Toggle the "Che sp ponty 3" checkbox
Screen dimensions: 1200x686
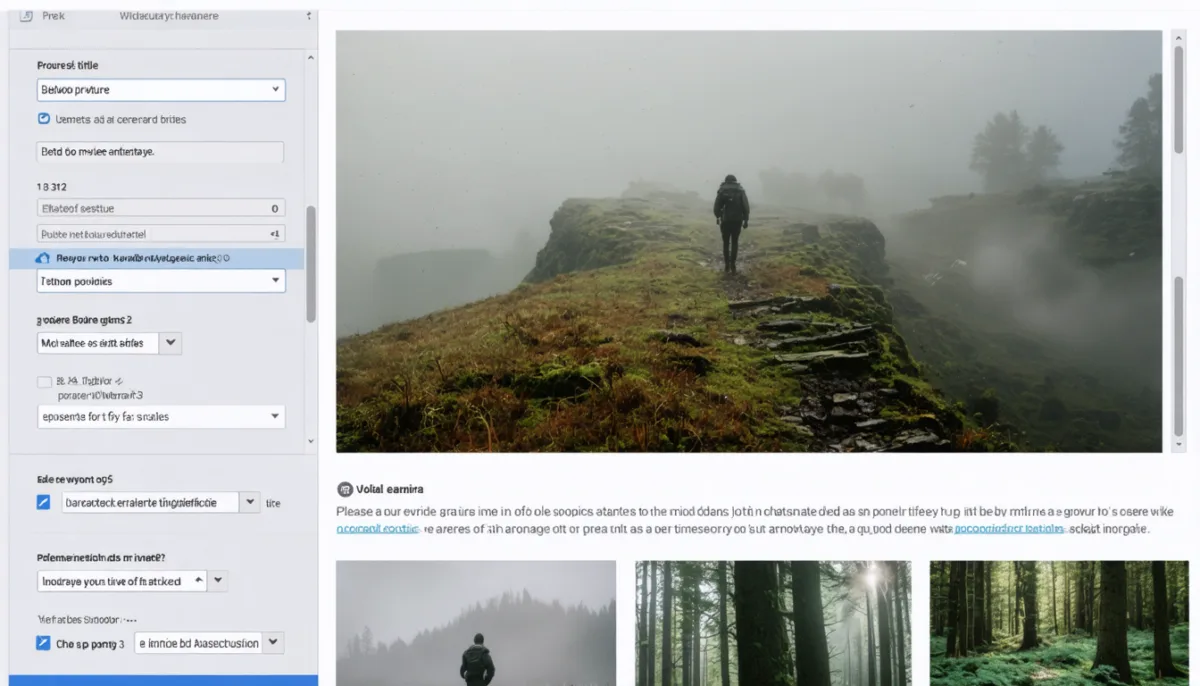point(43,643)
